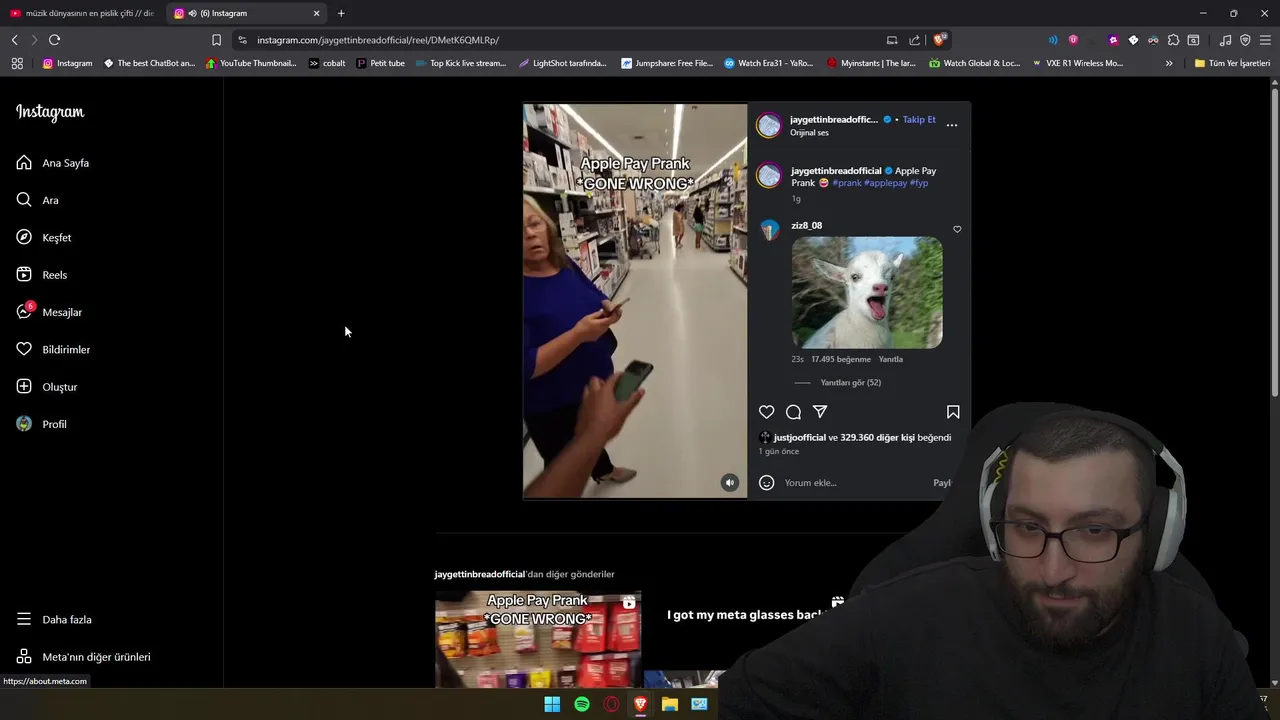The height and width of the screenshot is (720, 1280).
Task: Click Yanıtla on ziz8_08's comment
Action: [x=890, y=359]
